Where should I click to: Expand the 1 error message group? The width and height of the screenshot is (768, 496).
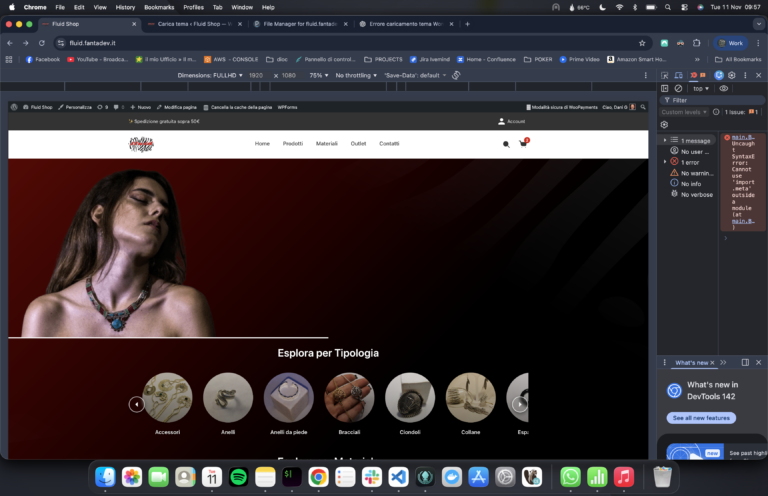click(x=665, y=162)
